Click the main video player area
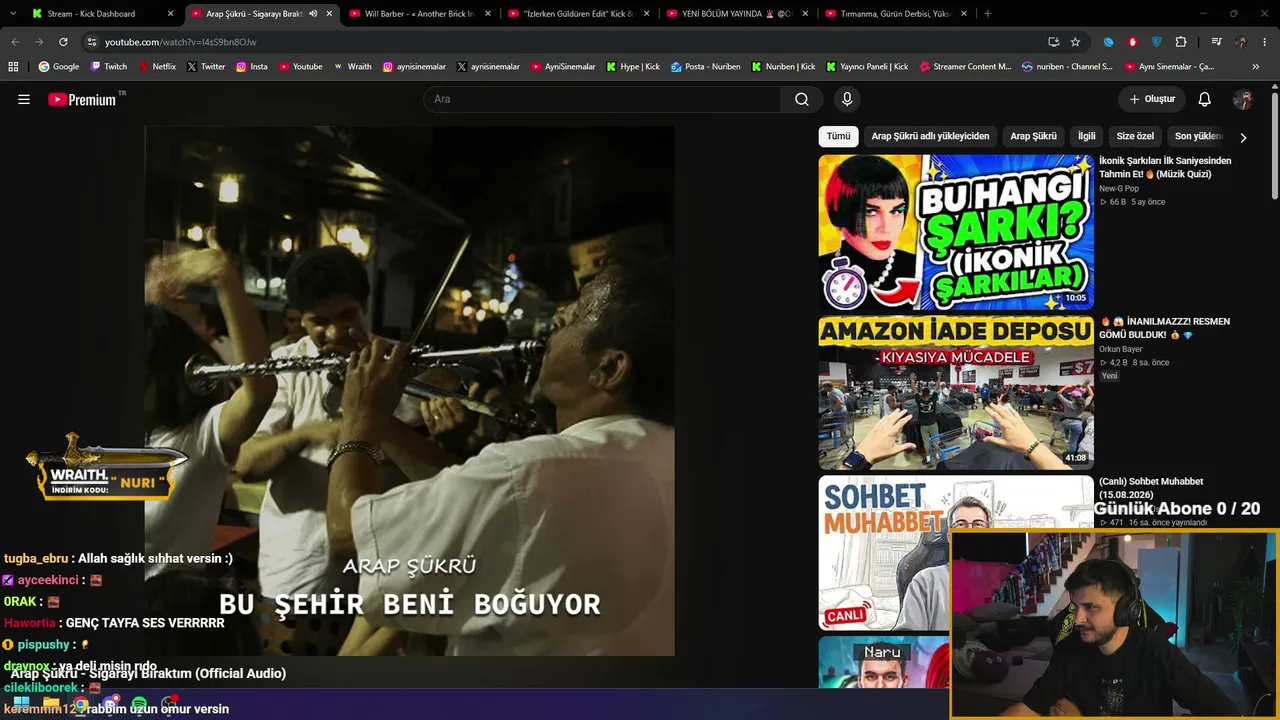 (x=409, y=390)
